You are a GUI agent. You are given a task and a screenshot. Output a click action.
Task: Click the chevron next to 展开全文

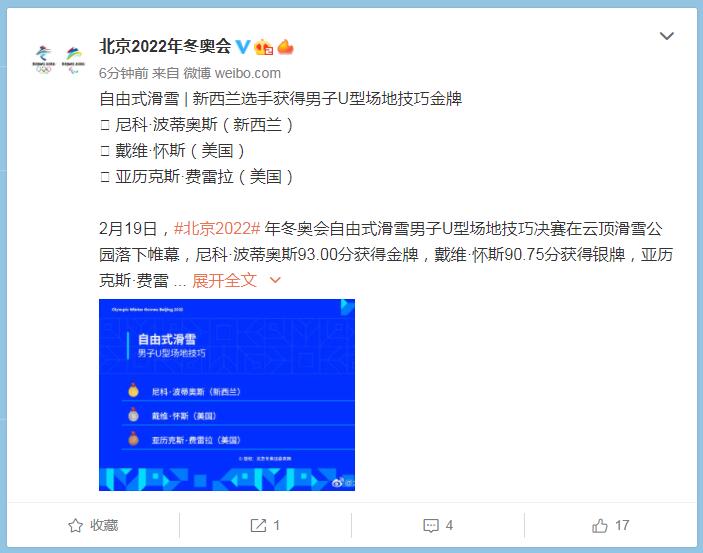275,280
